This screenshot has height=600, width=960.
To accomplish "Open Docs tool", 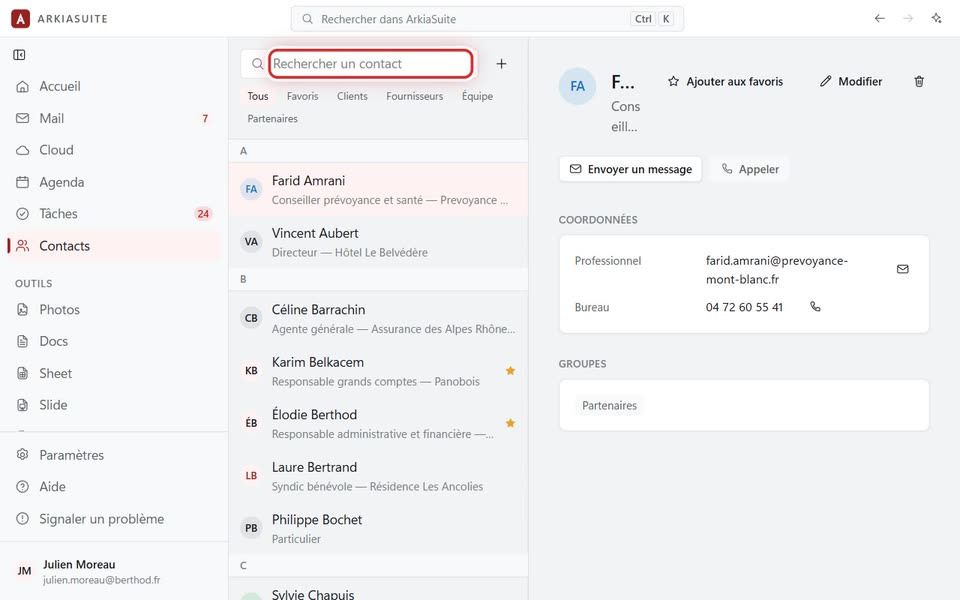I will pos(114,341).
